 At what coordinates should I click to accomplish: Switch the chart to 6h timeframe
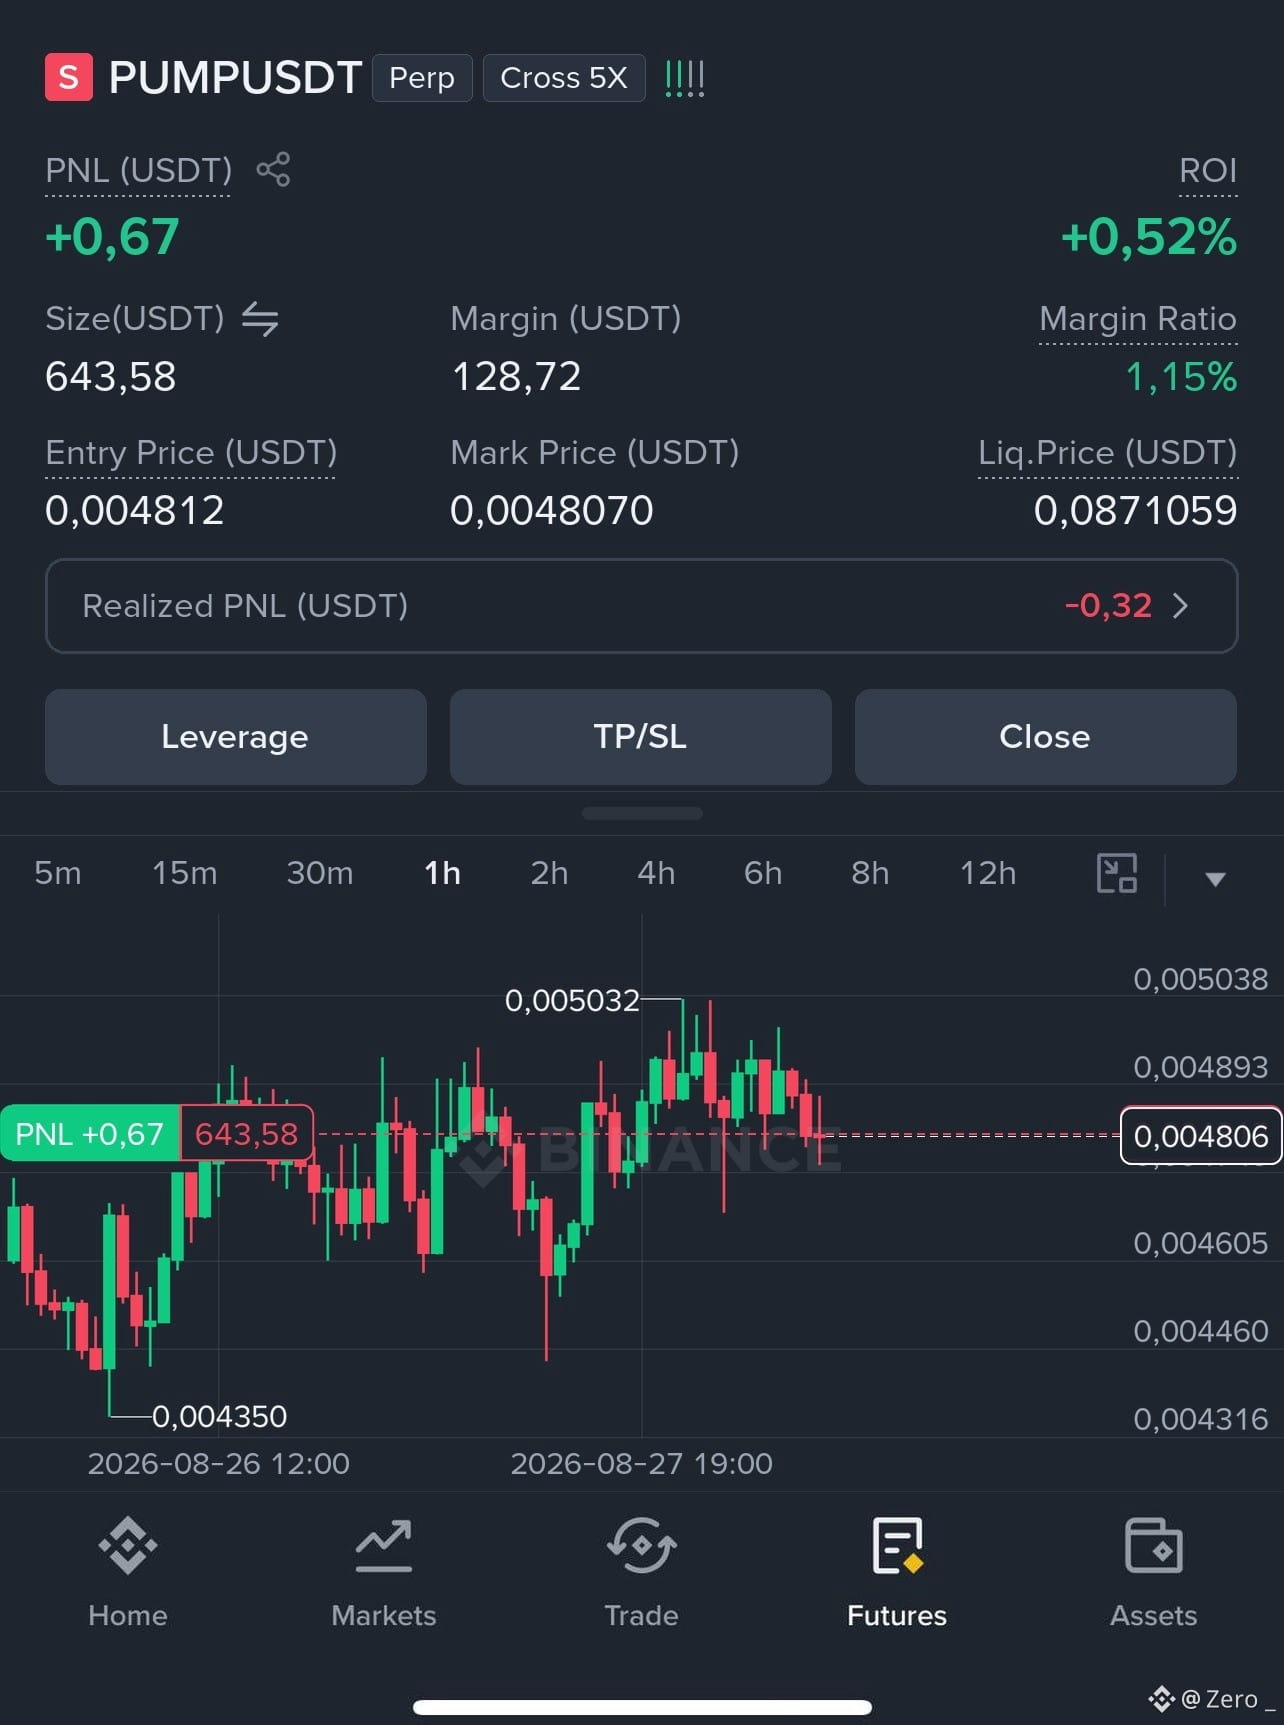pyautogui.click(x=763, y=873)
